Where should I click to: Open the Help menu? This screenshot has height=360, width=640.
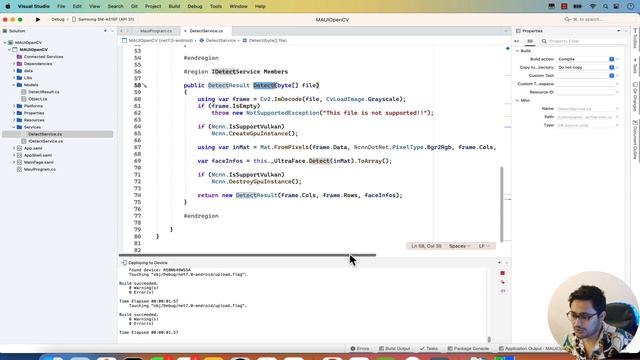pyautogui.click(x=260, y=6)
